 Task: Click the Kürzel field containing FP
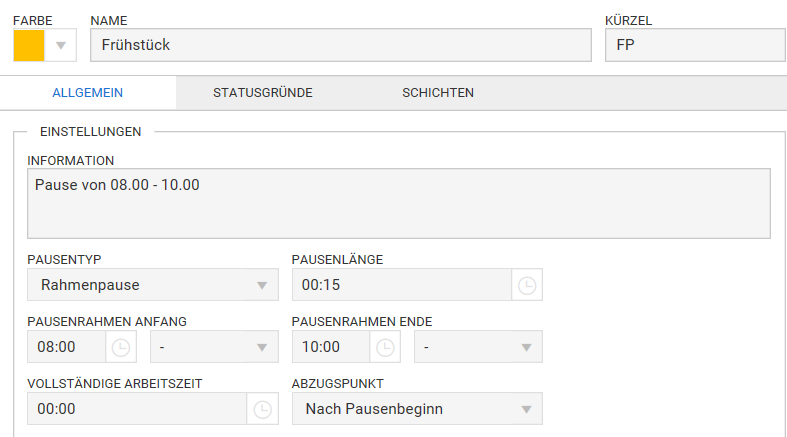696,45
